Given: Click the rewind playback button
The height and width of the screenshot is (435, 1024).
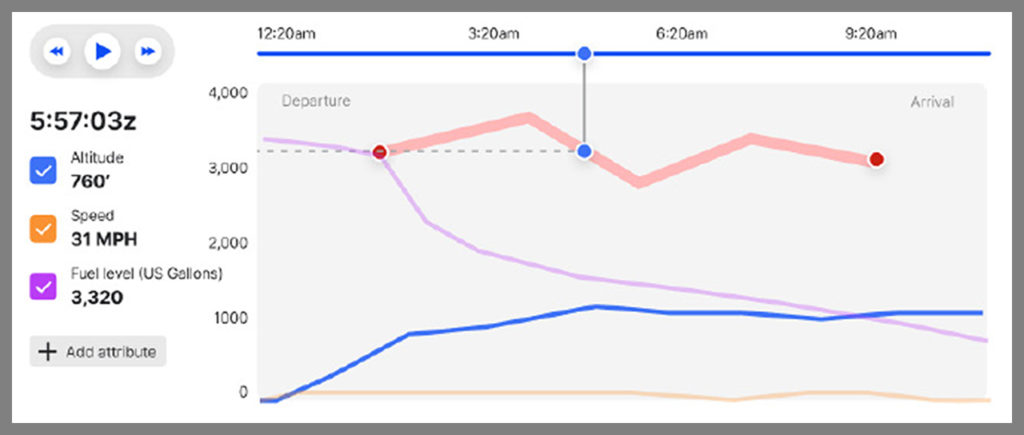Looking at the screenshot, I should (x=57, y=51).
